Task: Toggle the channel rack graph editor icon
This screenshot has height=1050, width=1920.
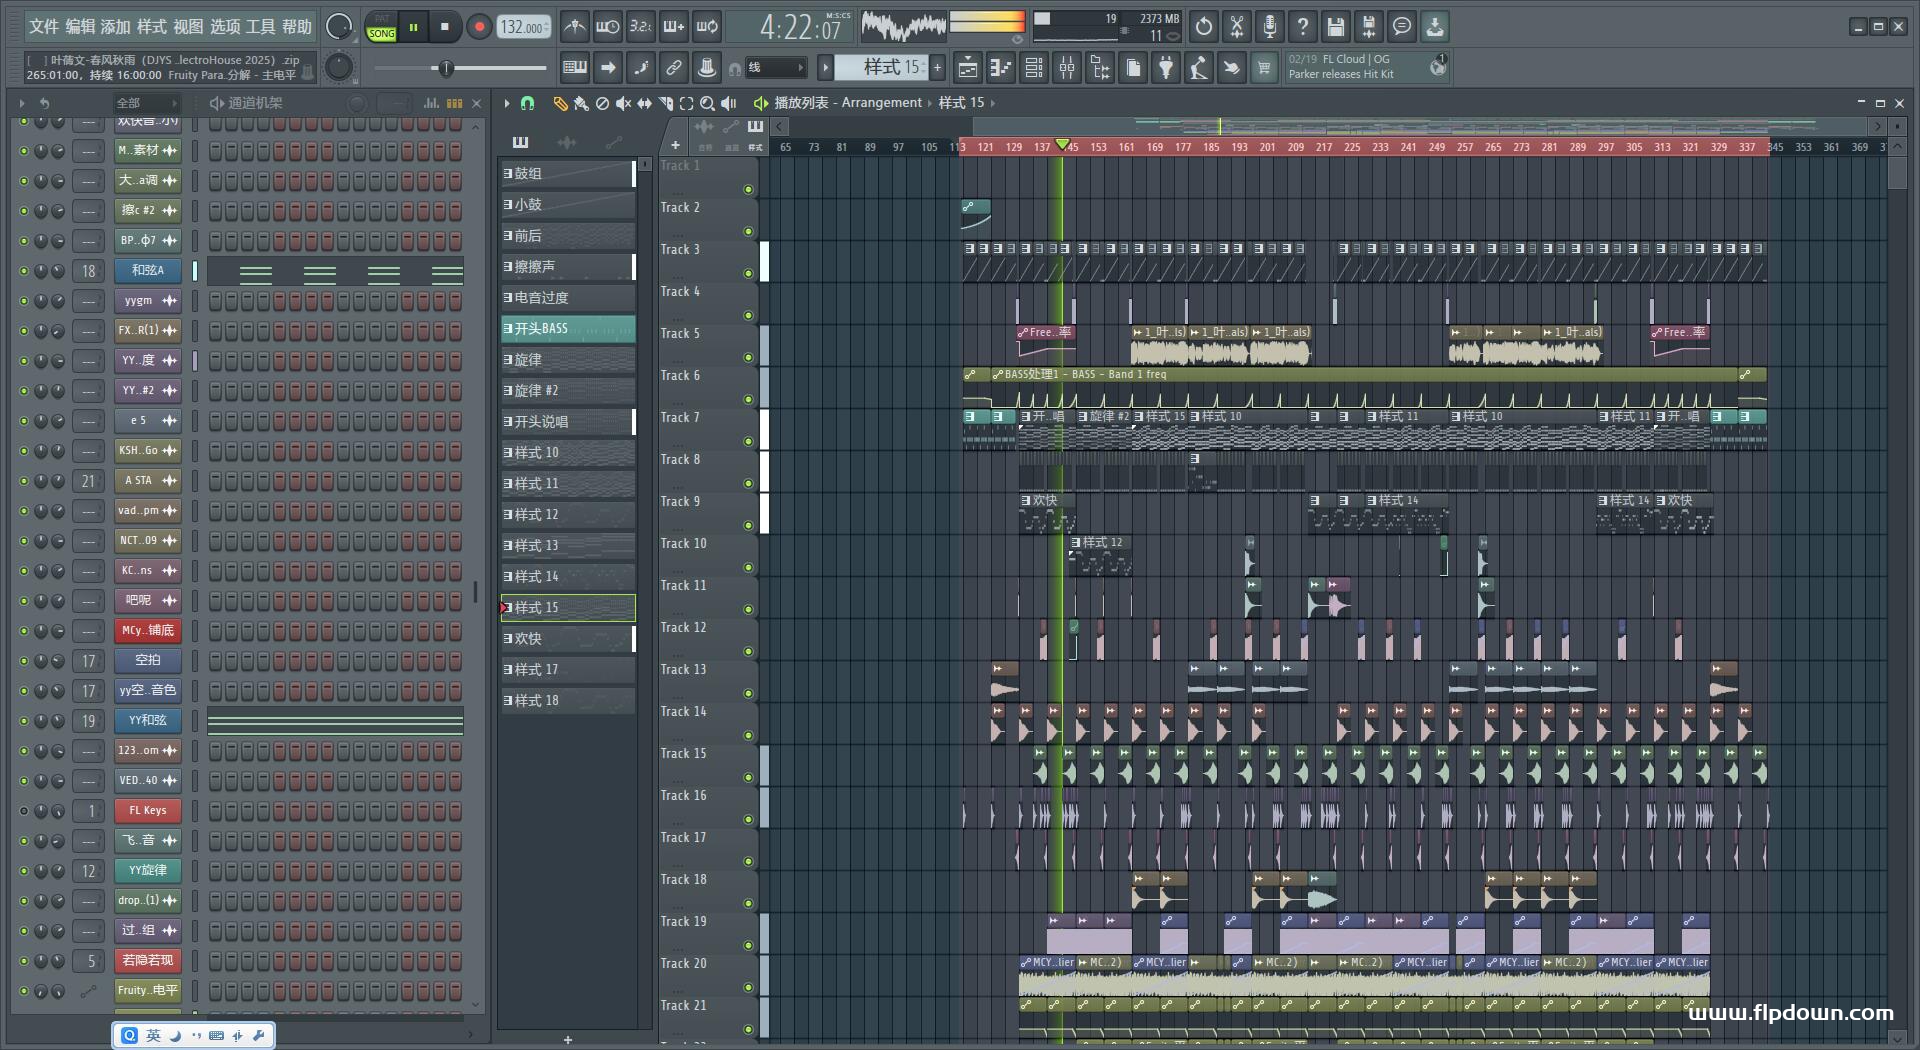Action: coord(431,103)
